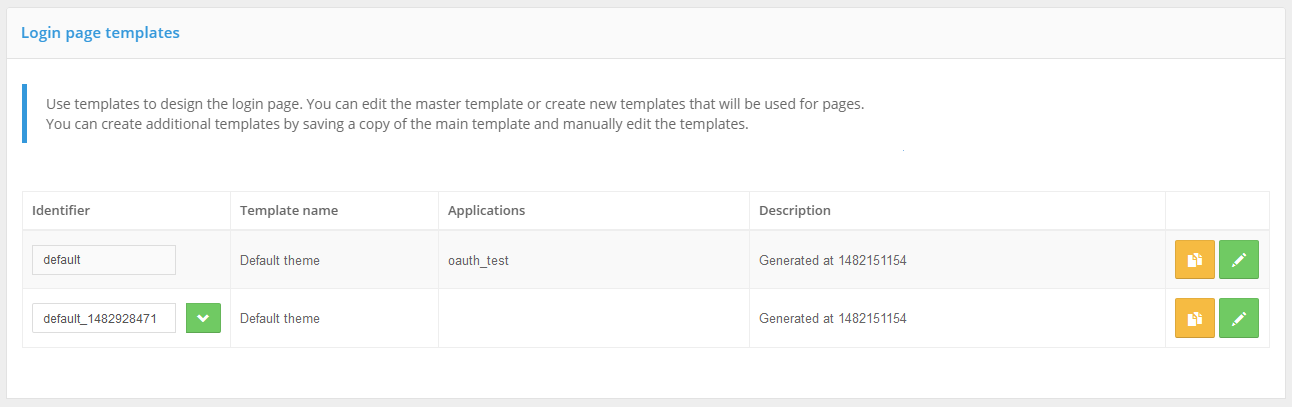Click oauth_test application entry
This screenshot has height=407, width=1292.
[x=480, y=261]
